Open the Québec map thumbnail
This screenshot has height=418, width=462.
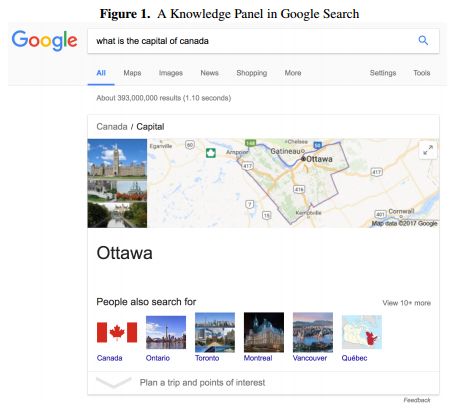tap(362, 332)
